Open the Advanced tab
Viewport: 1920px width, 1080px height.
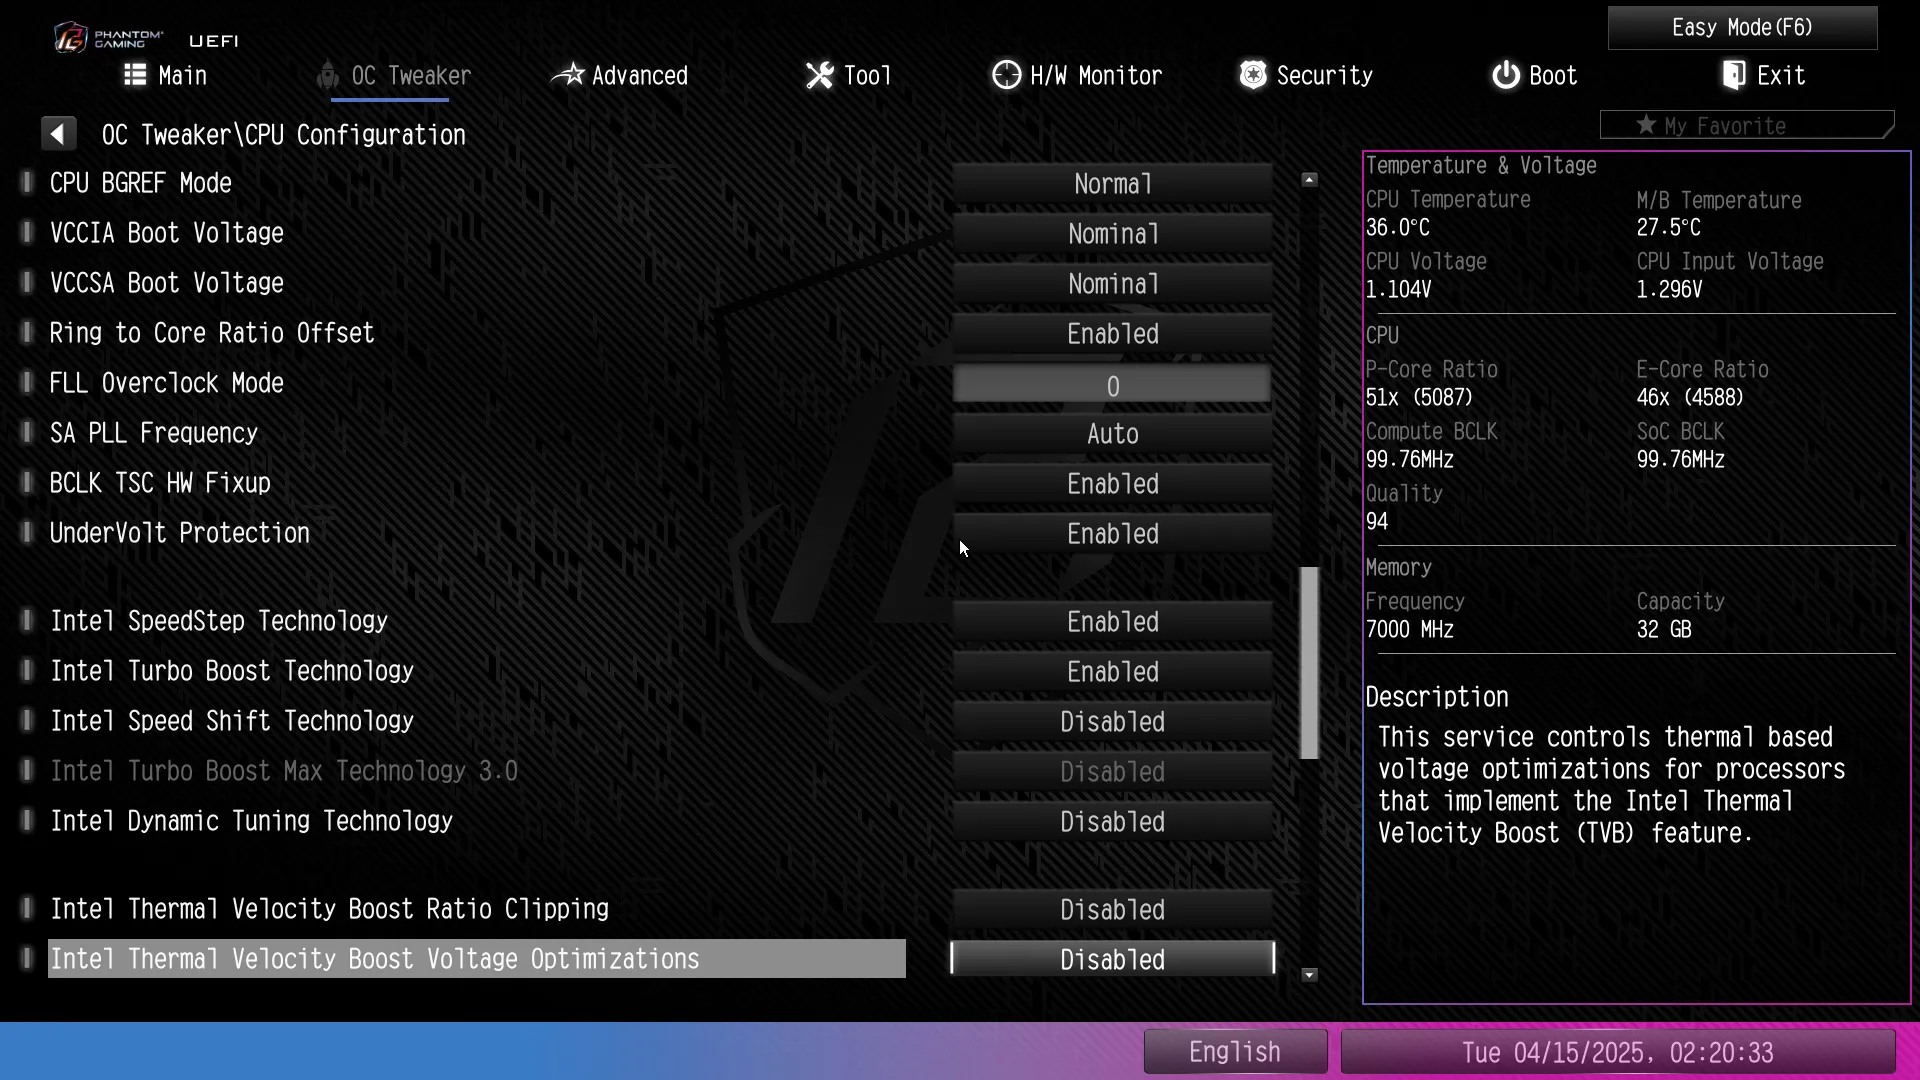620,75
